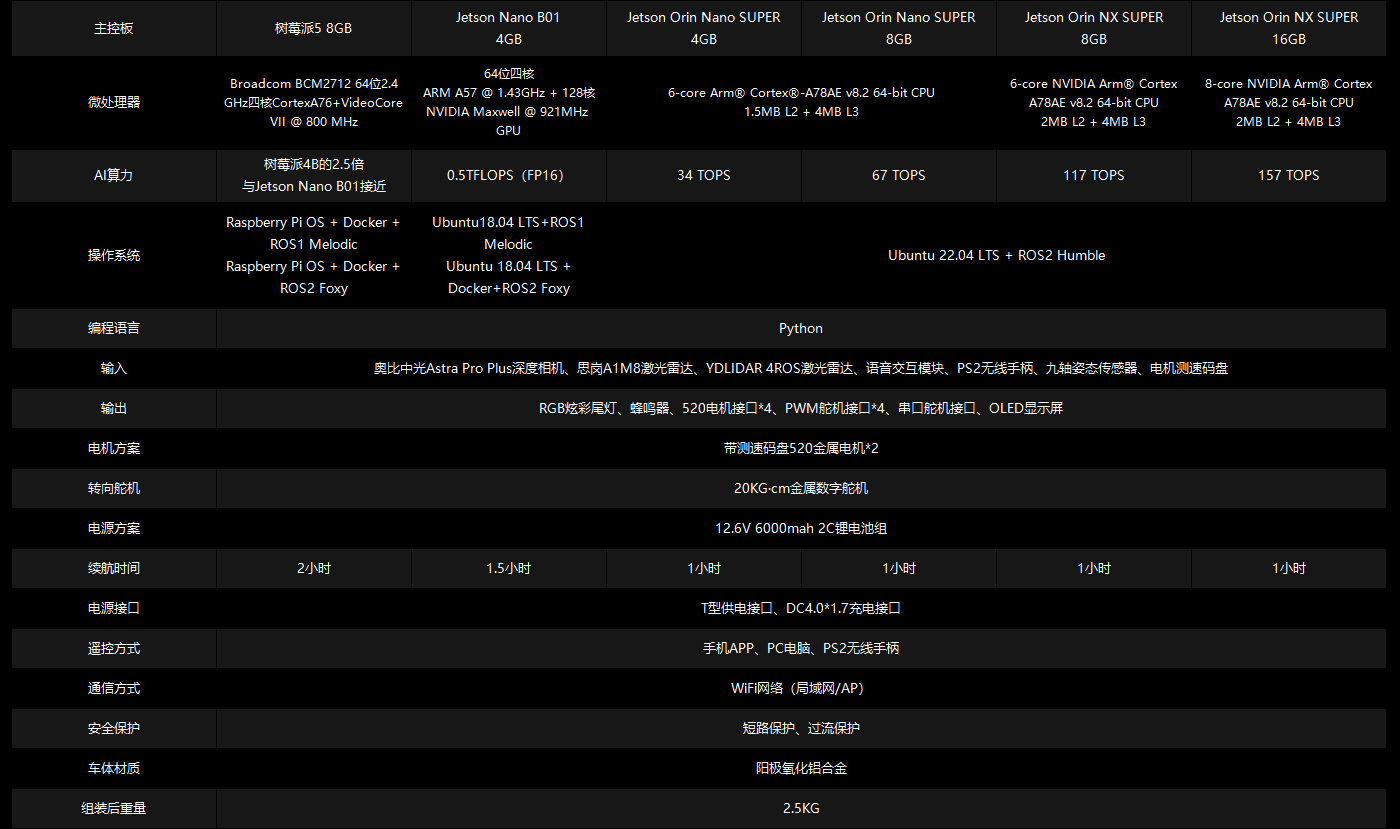Click the 电源接口 row label
This screenshot has height=829, width=1400.
point(114,608)
